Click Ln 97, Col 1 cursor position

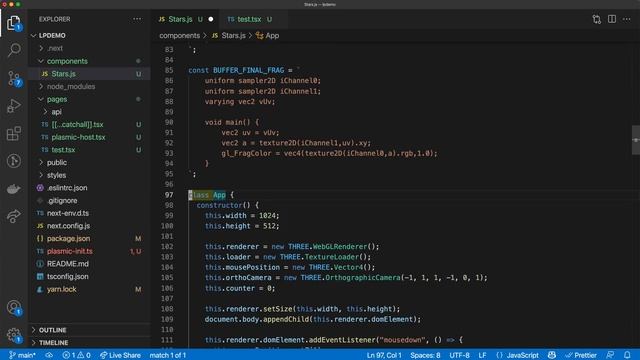pos(384,355)
